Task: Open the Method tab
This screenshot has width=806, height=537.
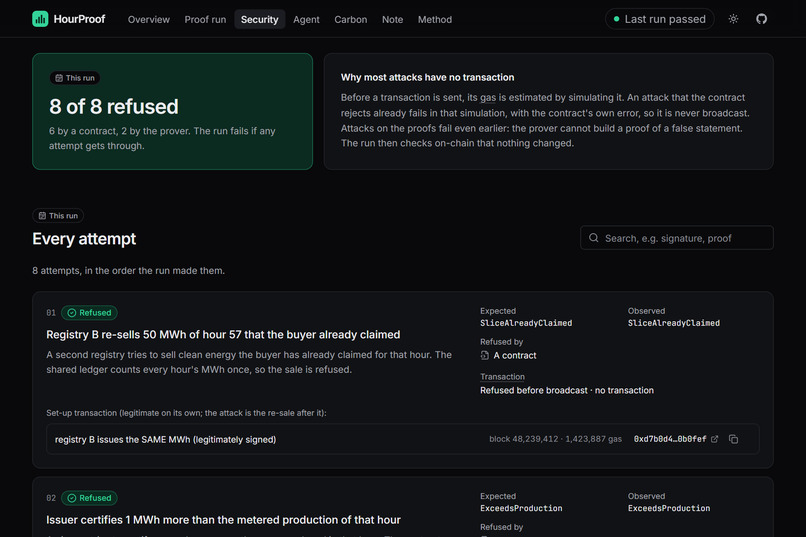Action: pos(435,20)
